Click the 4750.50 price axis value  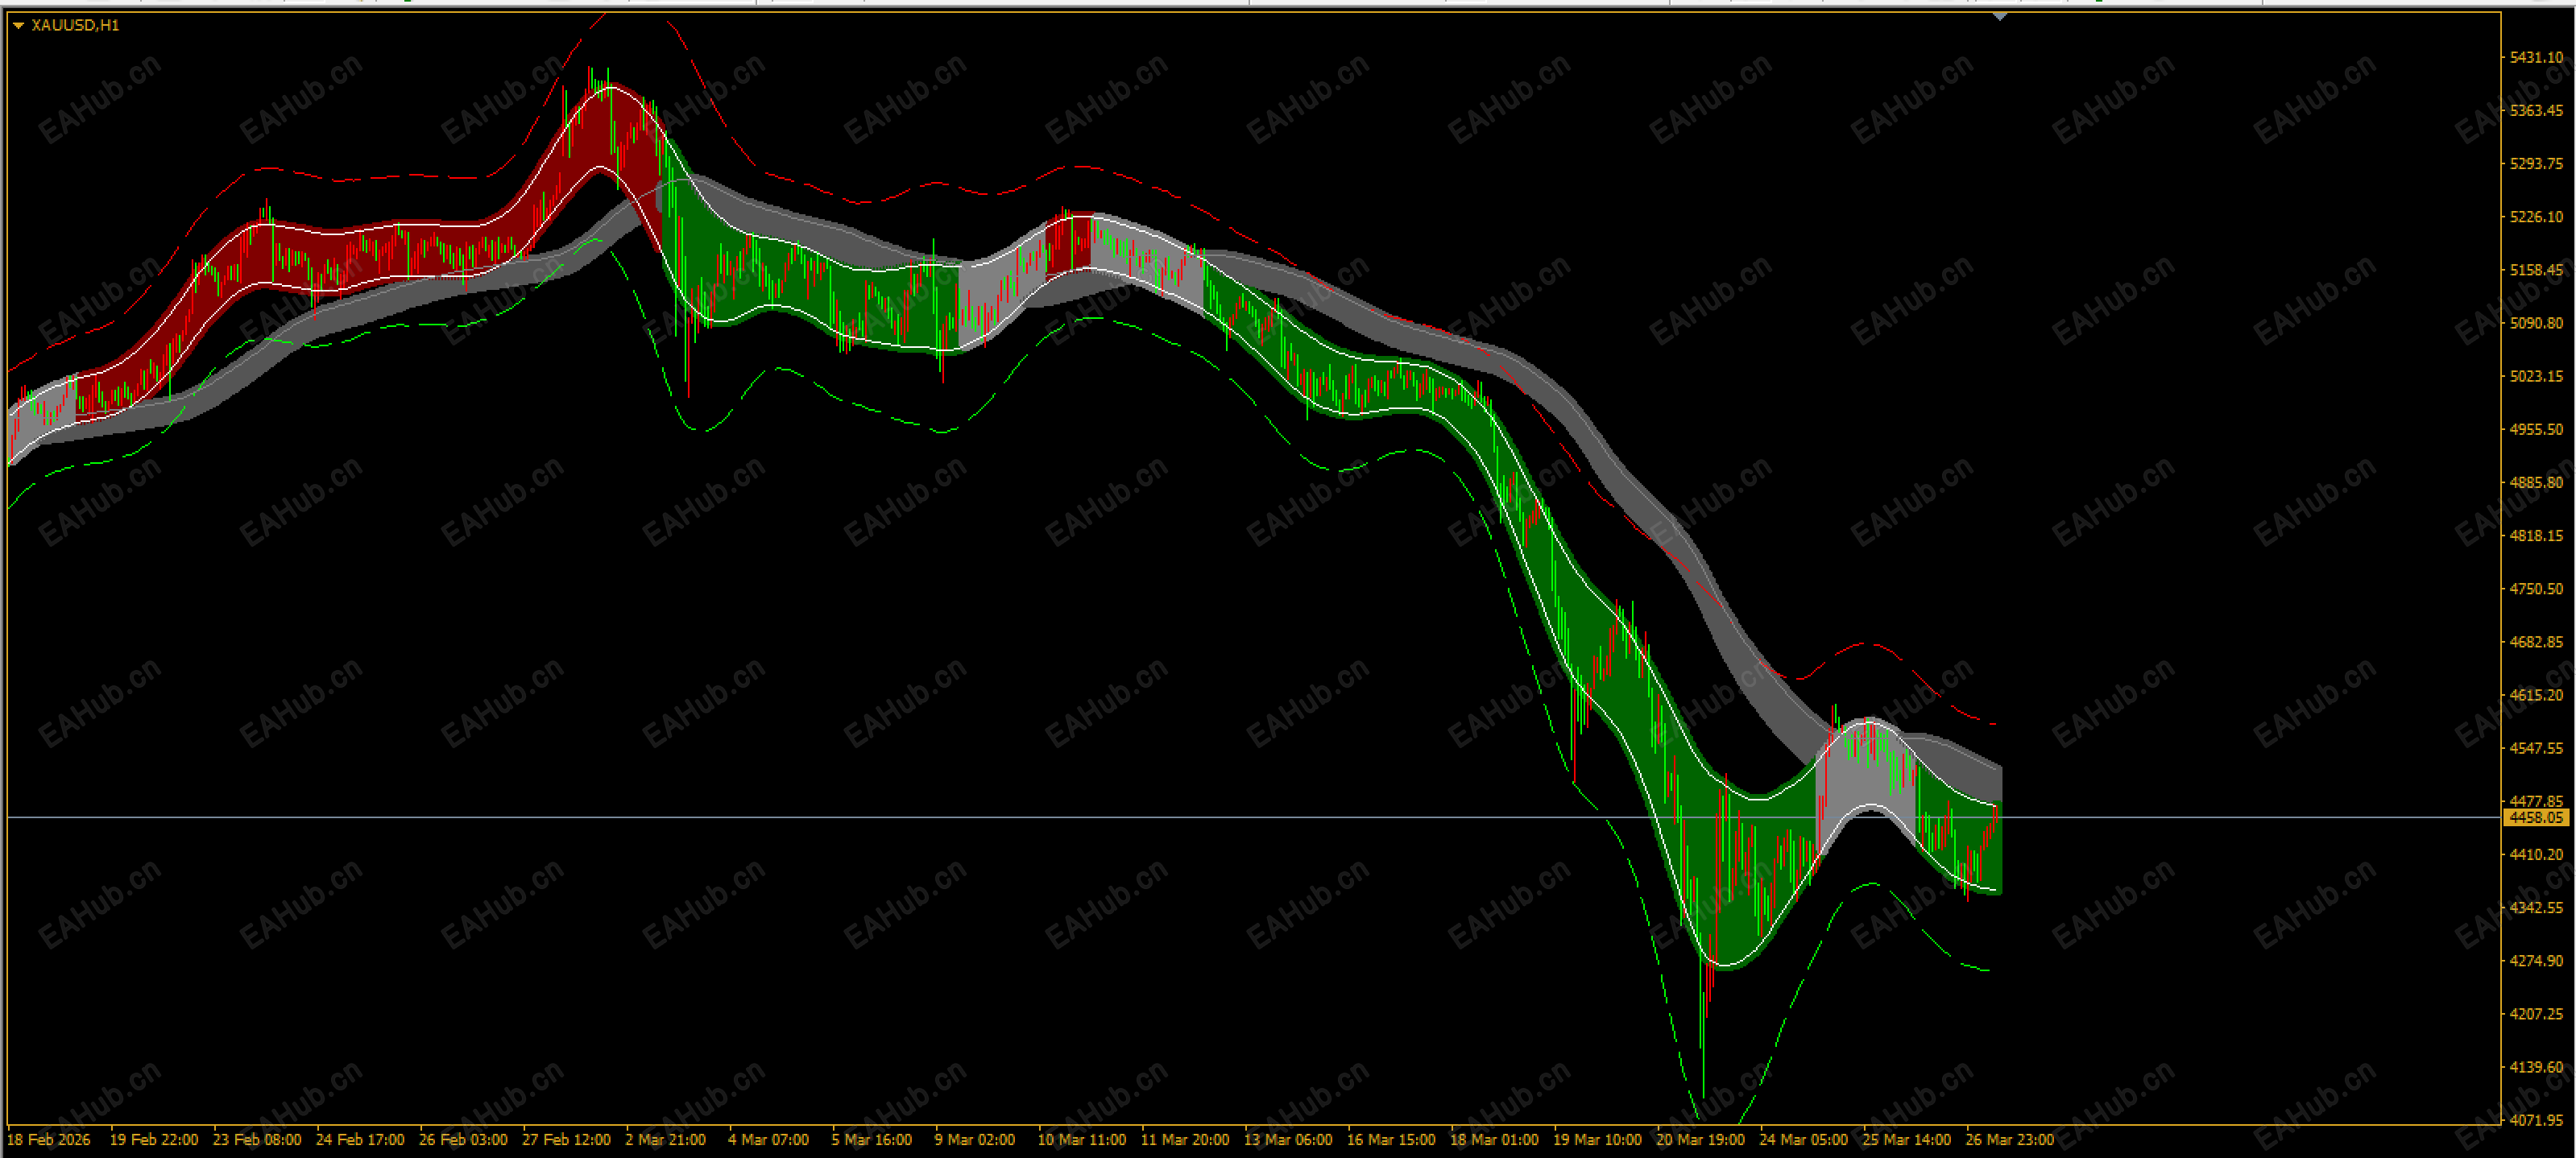(2536, 589)
